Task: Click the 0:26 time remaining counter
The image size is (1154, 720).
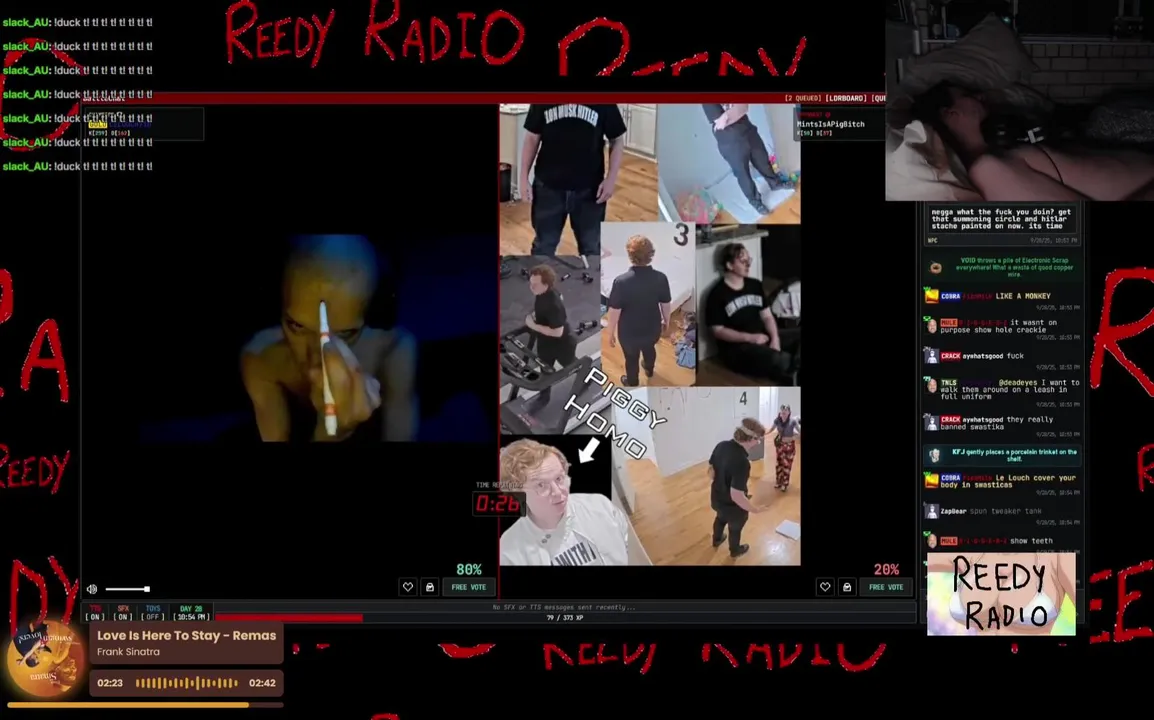Action: pos(498,504)
